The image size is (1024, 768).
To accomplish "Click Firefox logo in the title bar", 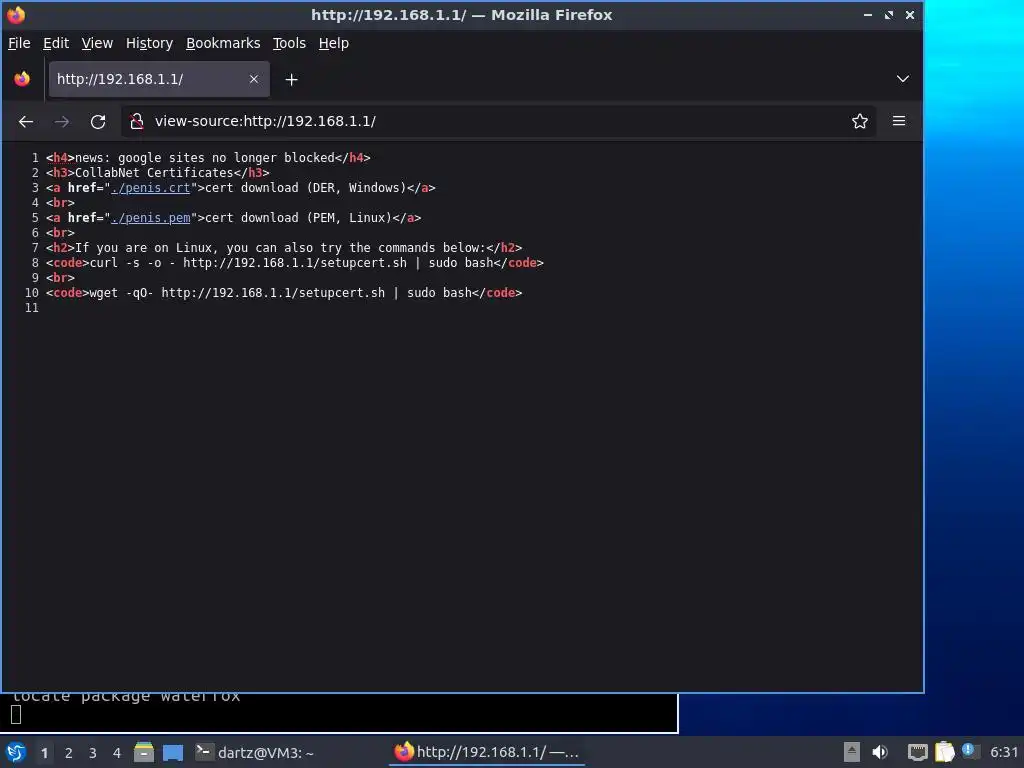I will pyautogui.click(x=16, y=14).
